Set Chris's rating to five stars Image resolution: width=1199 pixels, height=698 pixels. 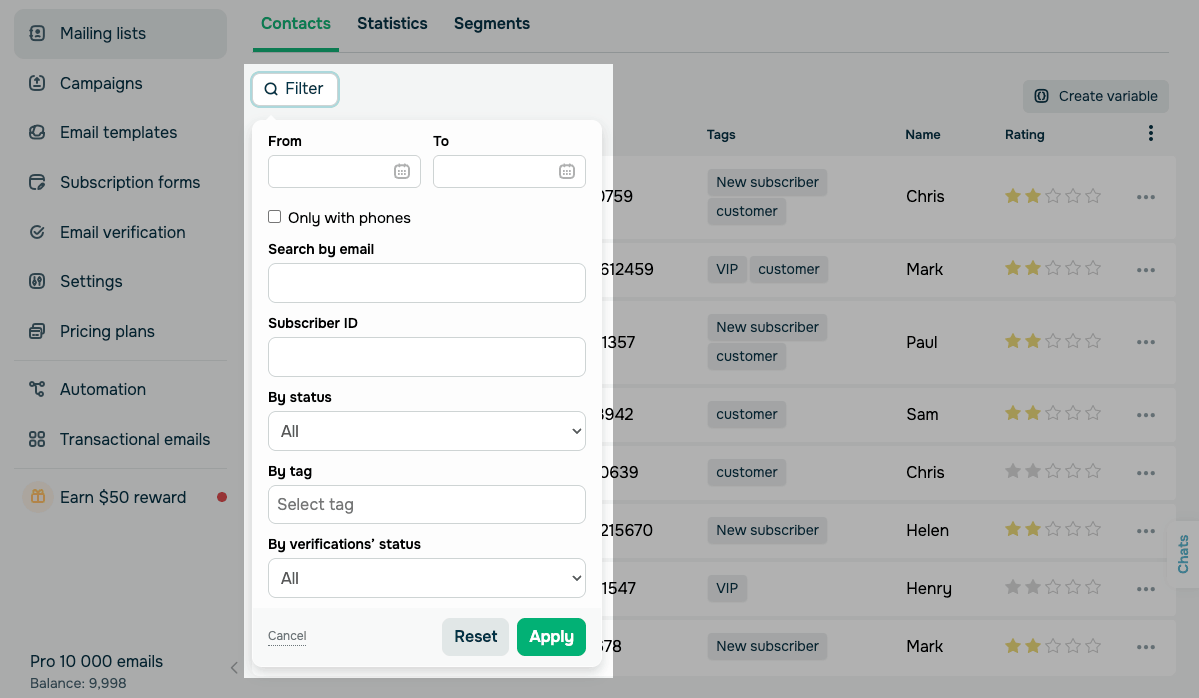point(1093,196)
